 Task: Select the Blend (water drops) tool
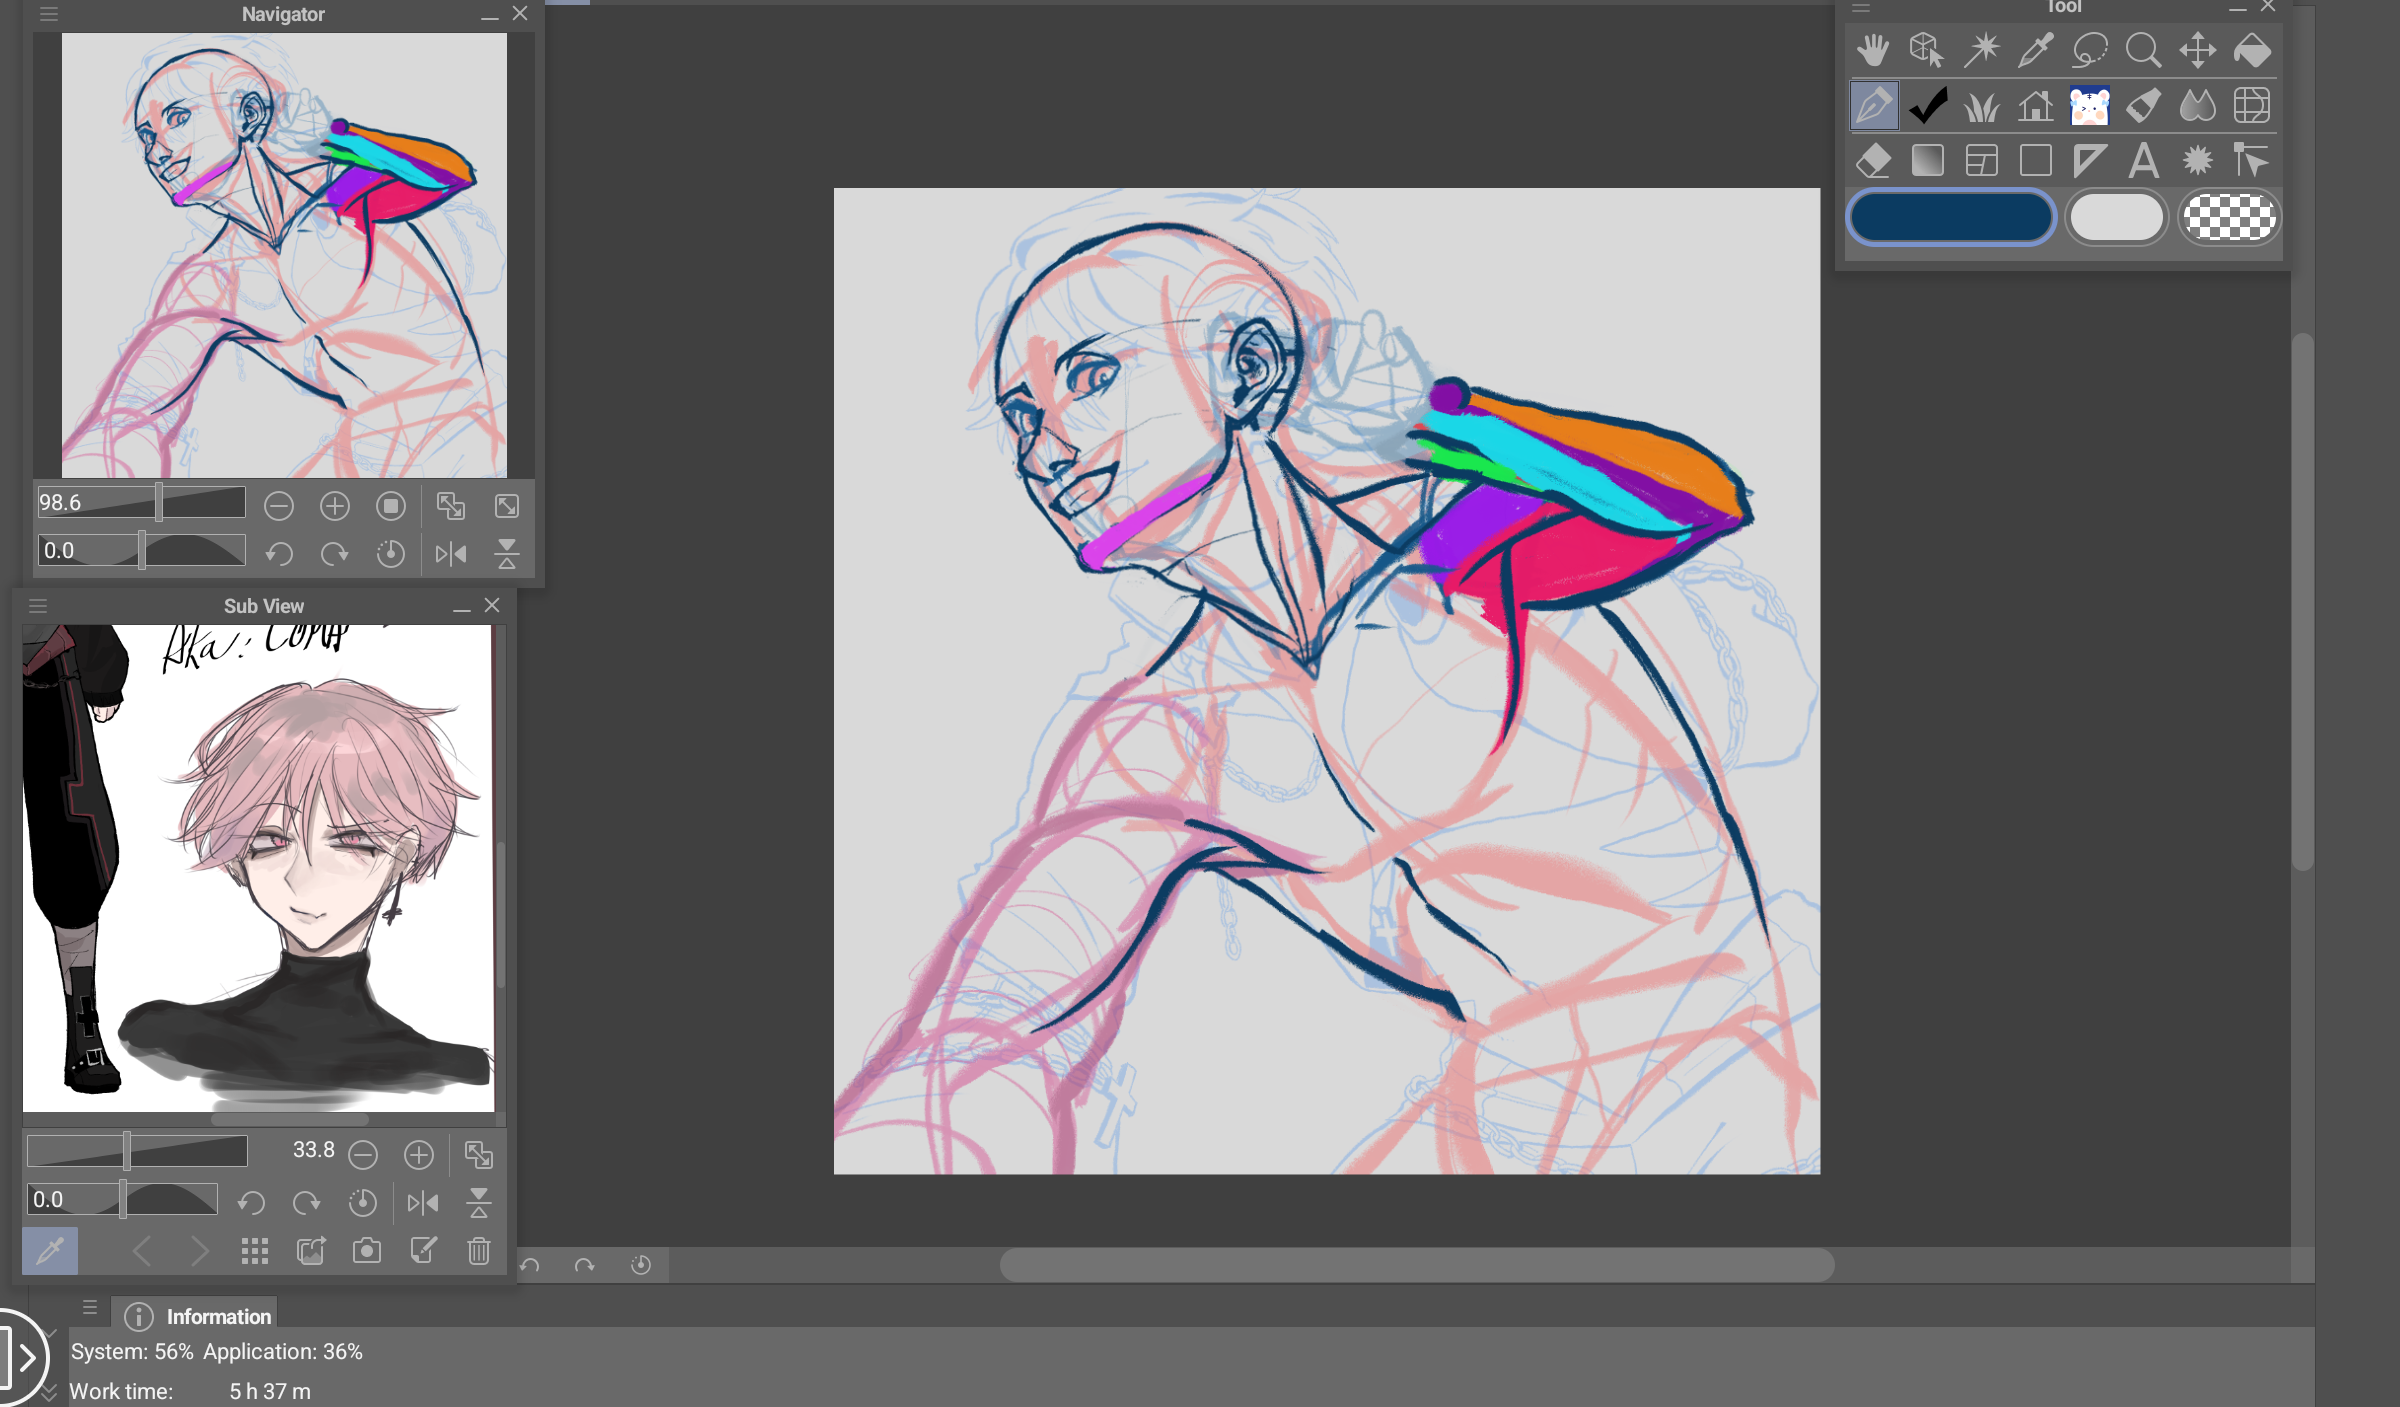[2197, 105]
